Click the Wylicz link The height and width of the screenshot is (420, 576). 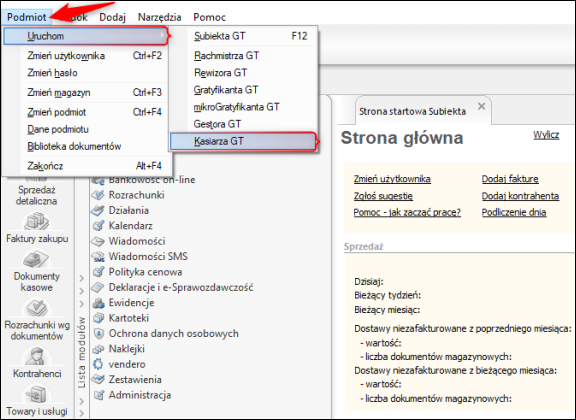coord(546,135)
